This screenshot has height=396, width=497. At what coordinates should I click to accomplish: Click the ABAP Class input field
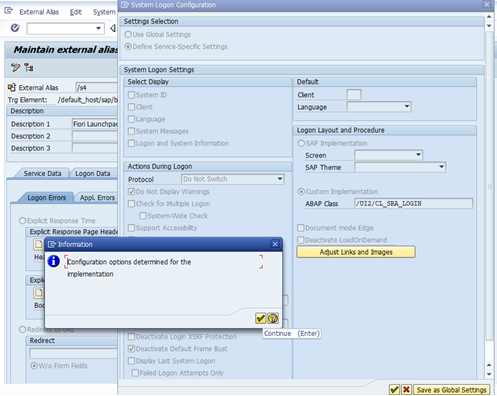(414, 203)
